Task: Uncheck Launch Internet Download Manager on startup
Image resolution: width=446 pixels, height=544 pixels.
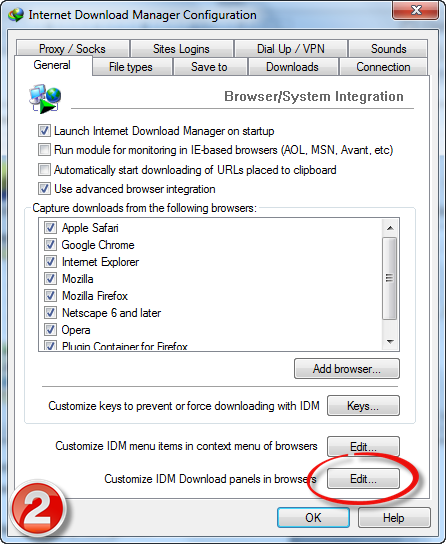Action: point(44,131)
